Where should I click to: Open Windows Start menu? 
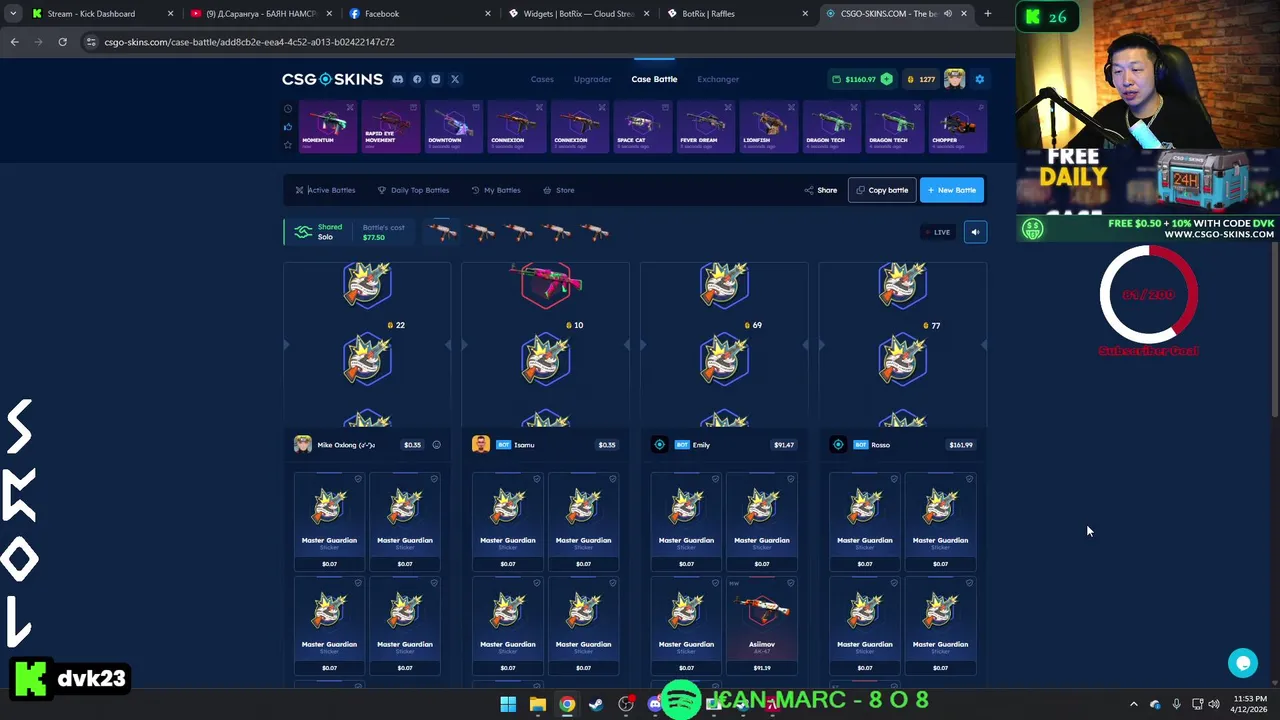pyautogui.click(x=508, y=704)
